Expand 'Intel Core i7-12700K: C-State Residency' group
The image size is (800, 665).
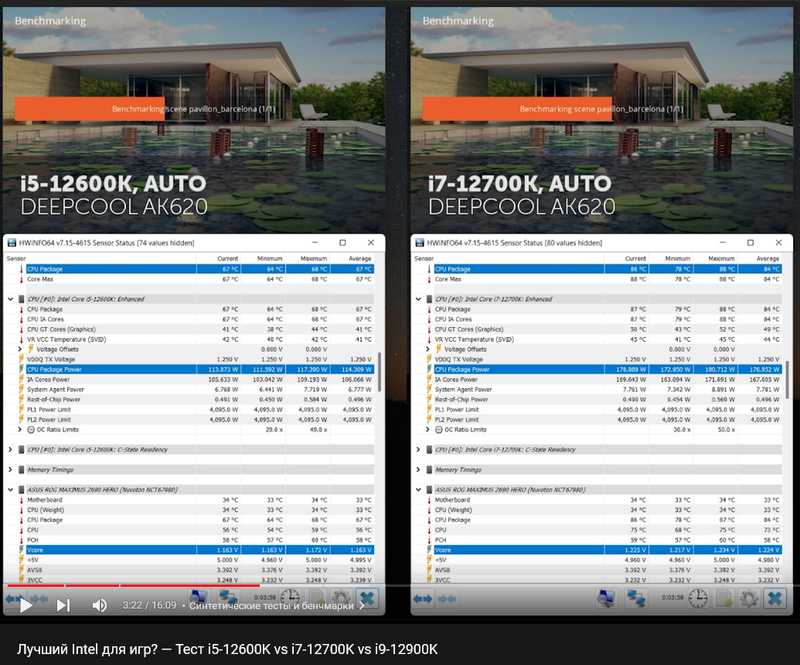click(x=418, y=450)
